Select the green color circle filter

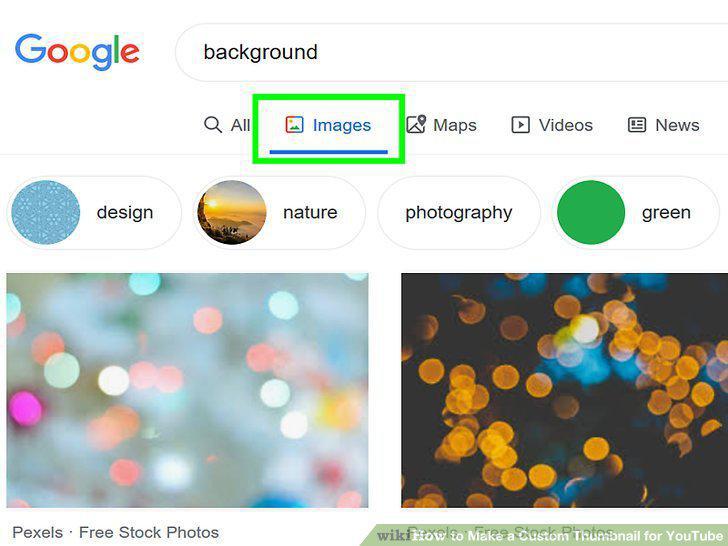tap(591, 212)
